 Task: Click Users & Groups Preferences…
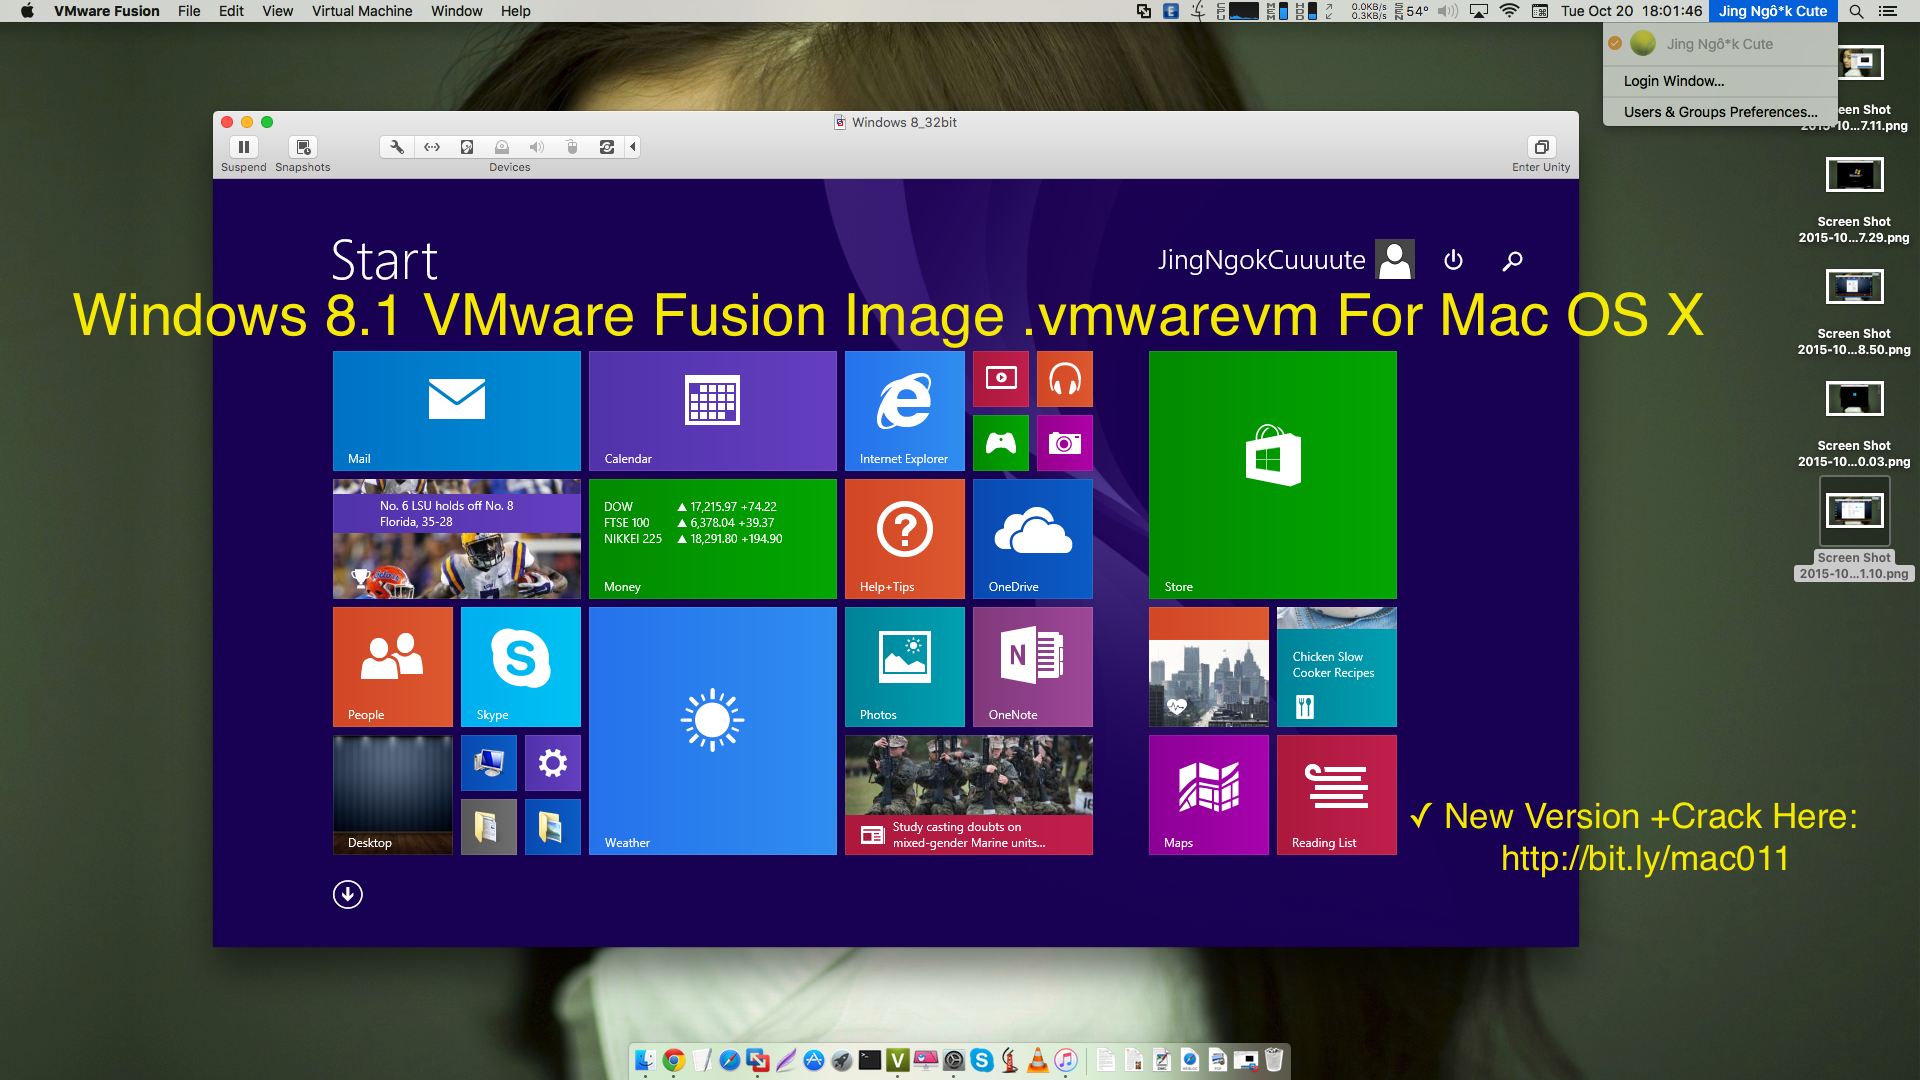click(1720, 112)
